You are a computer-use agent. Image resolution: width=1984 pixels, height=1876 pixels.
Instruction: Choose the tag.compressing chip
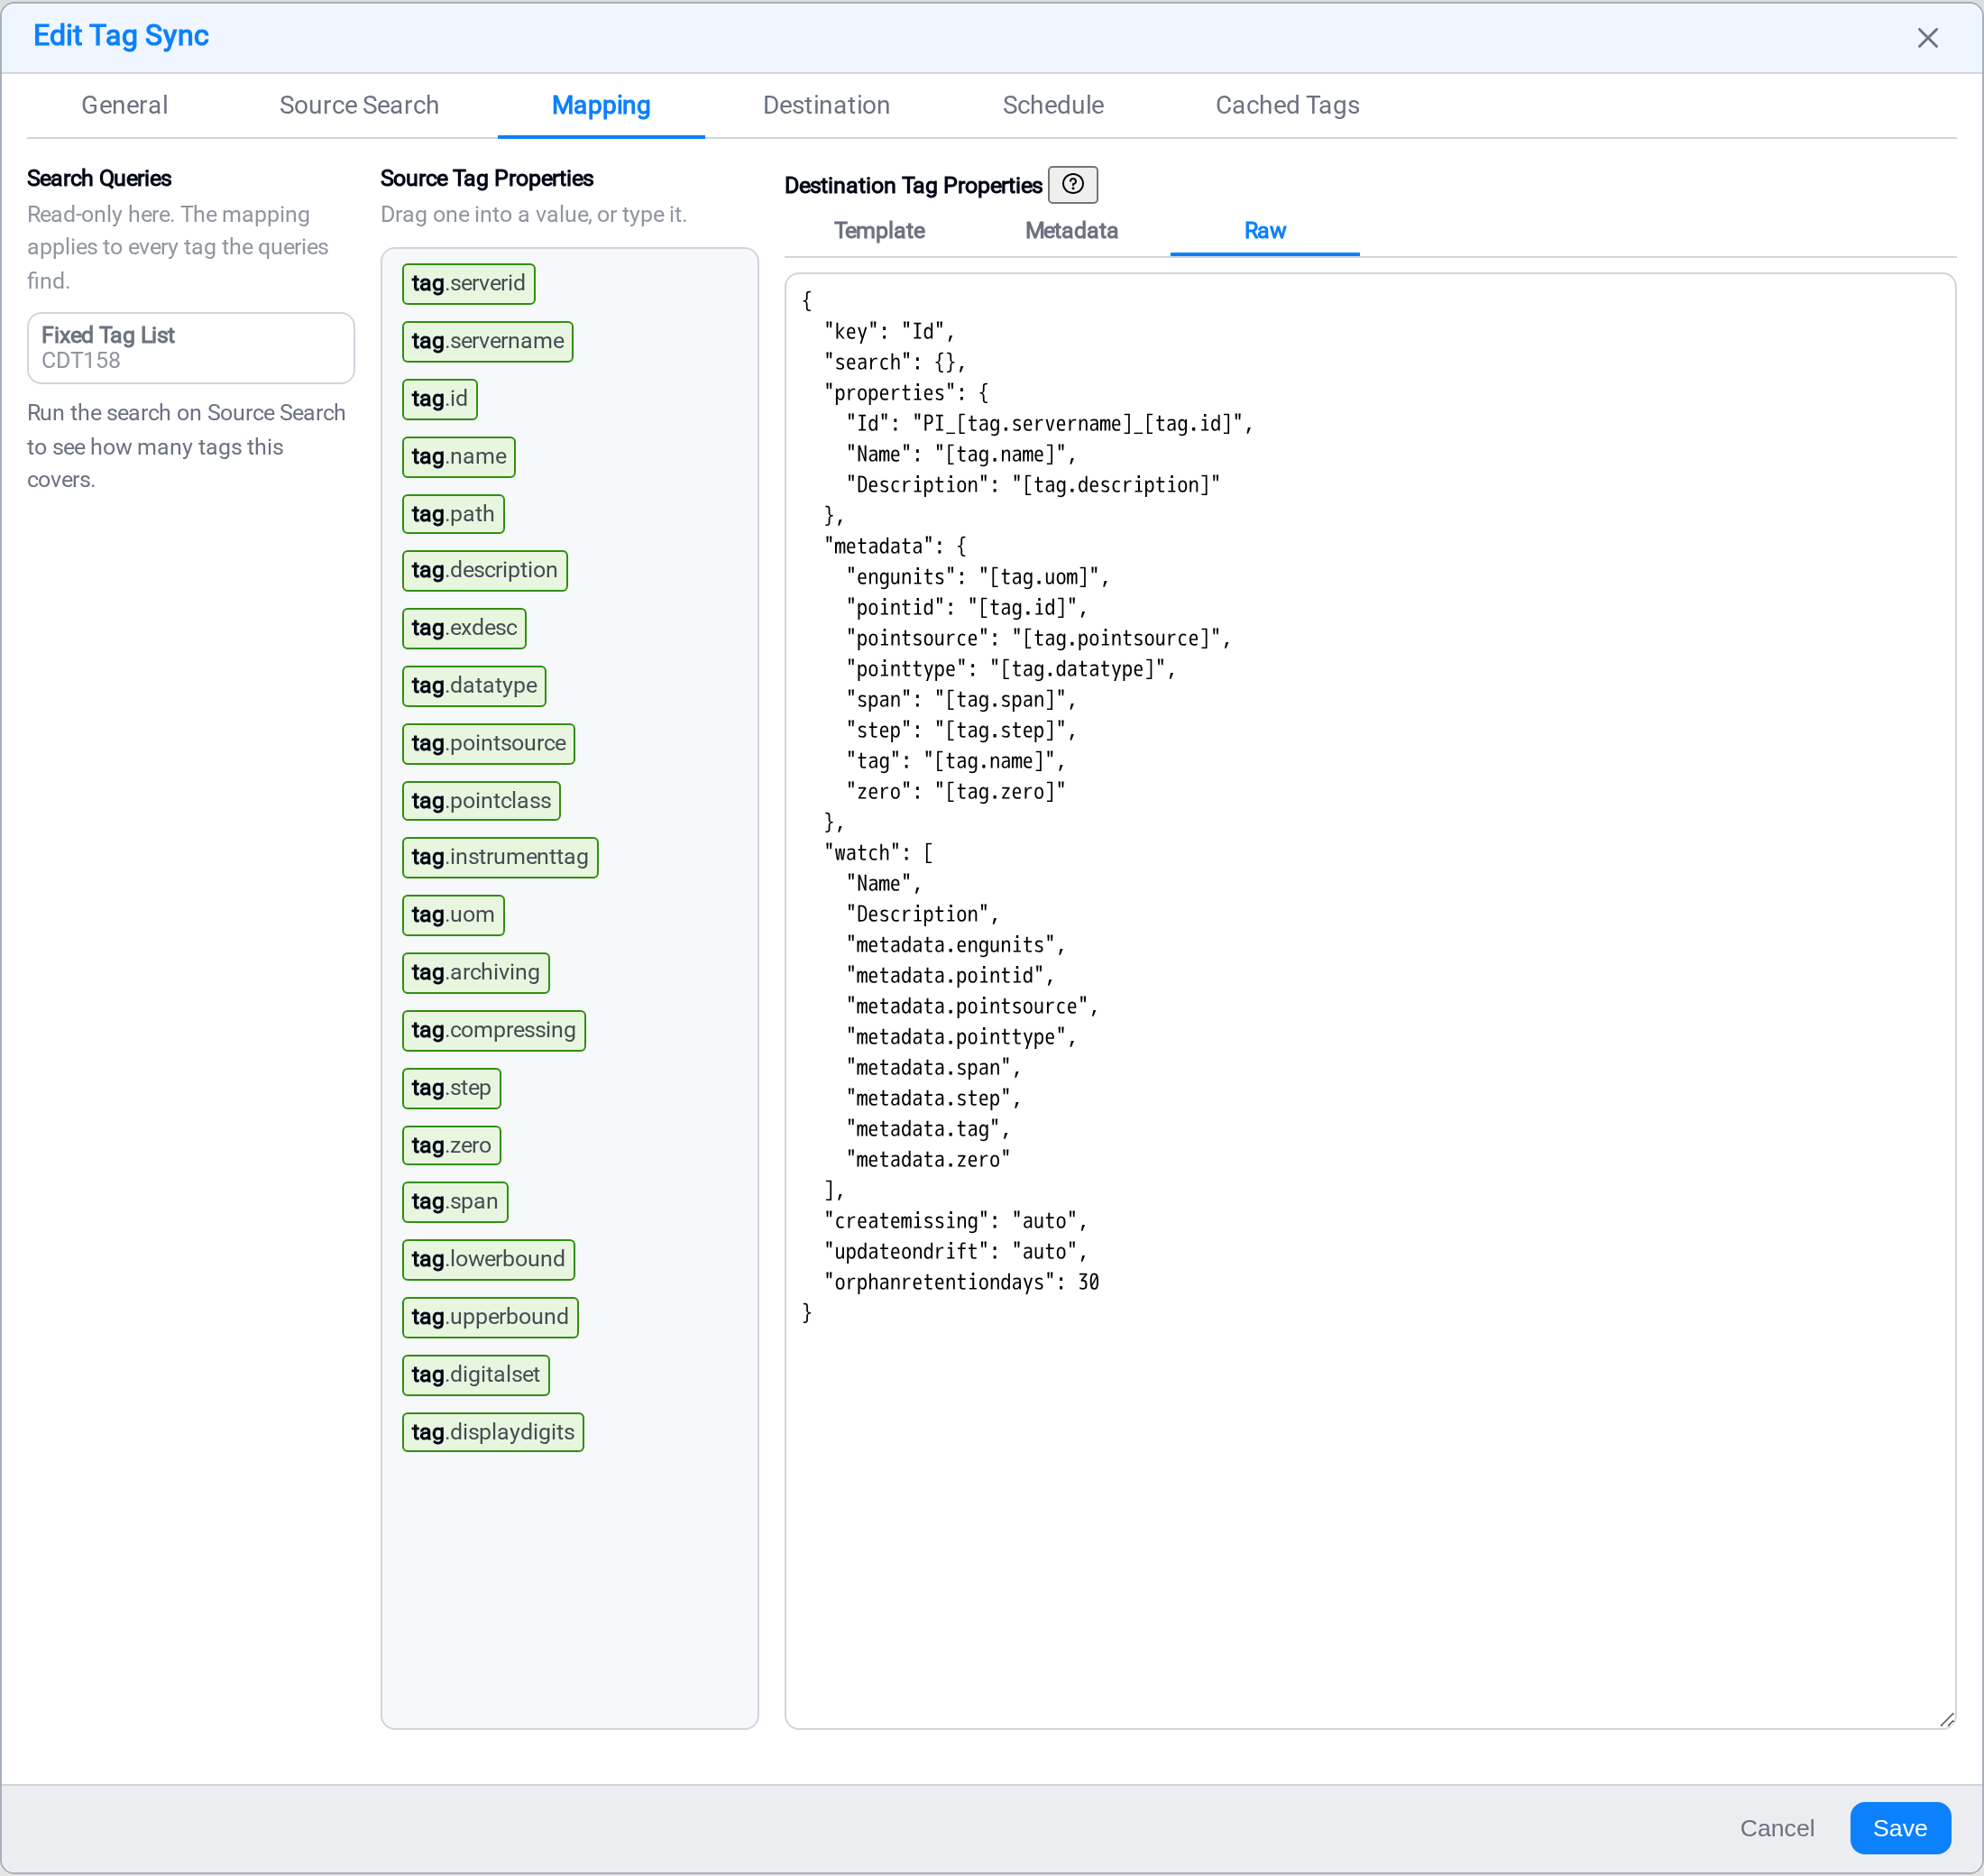point(493,1030)
